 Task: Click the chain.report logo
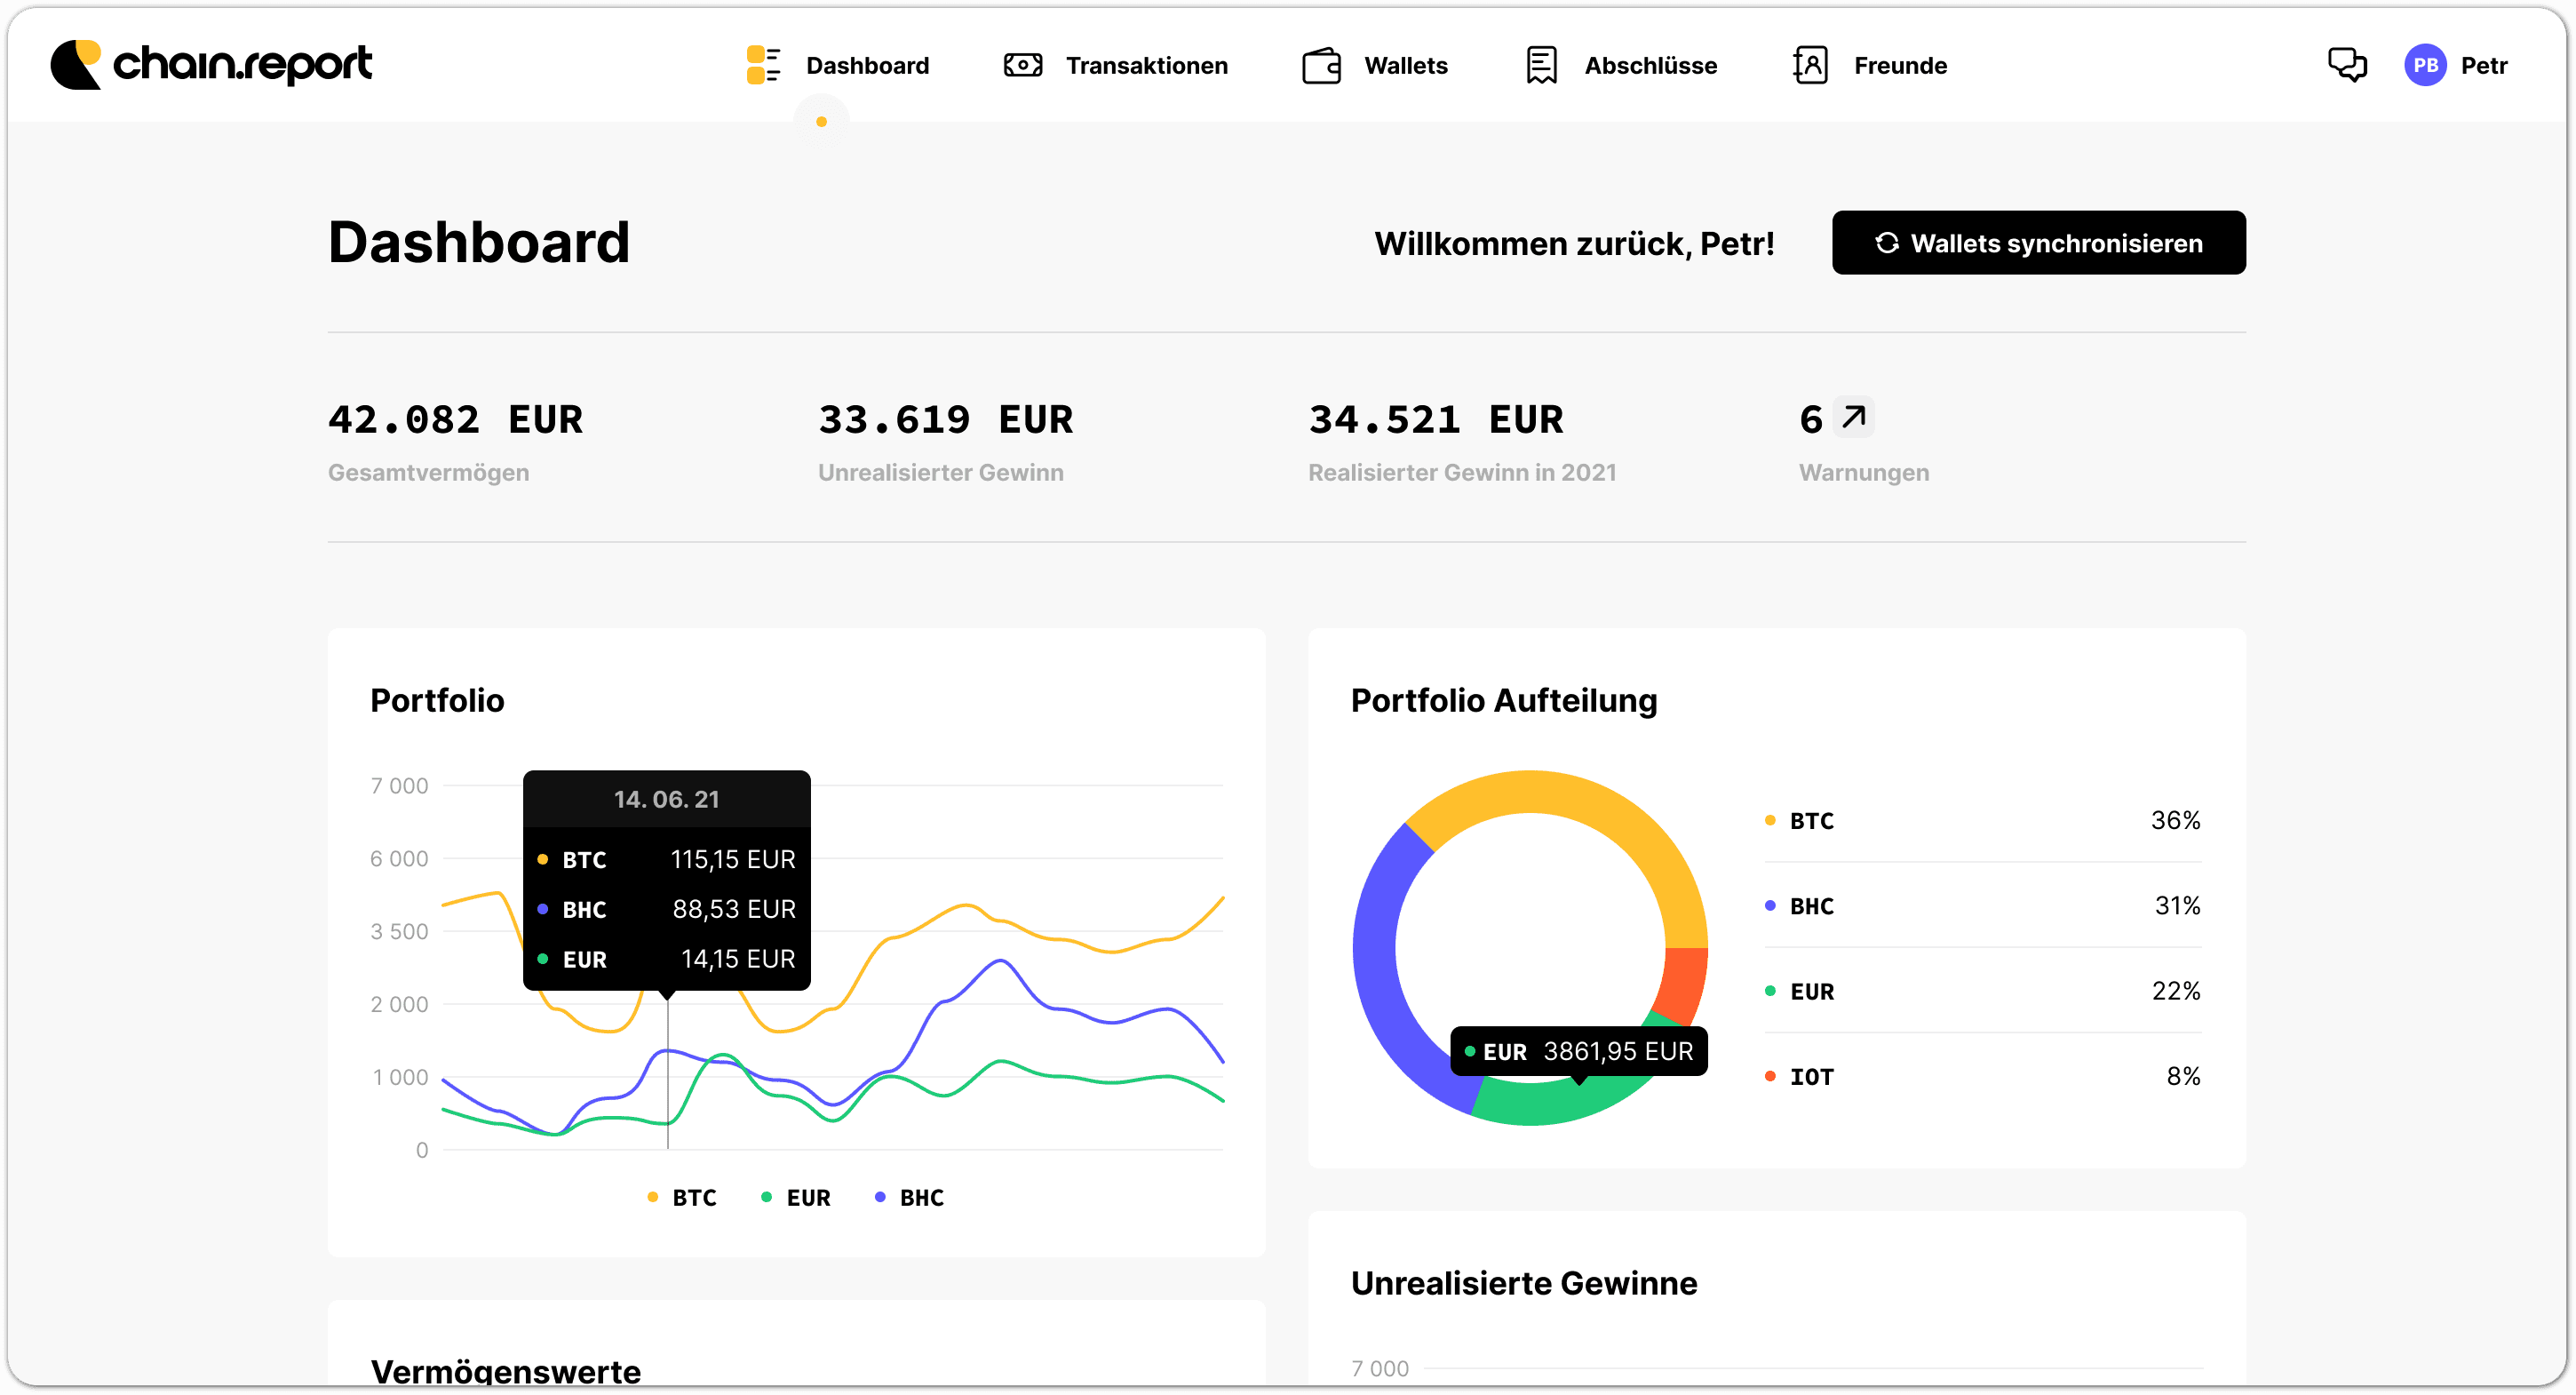tap(212, 64)
